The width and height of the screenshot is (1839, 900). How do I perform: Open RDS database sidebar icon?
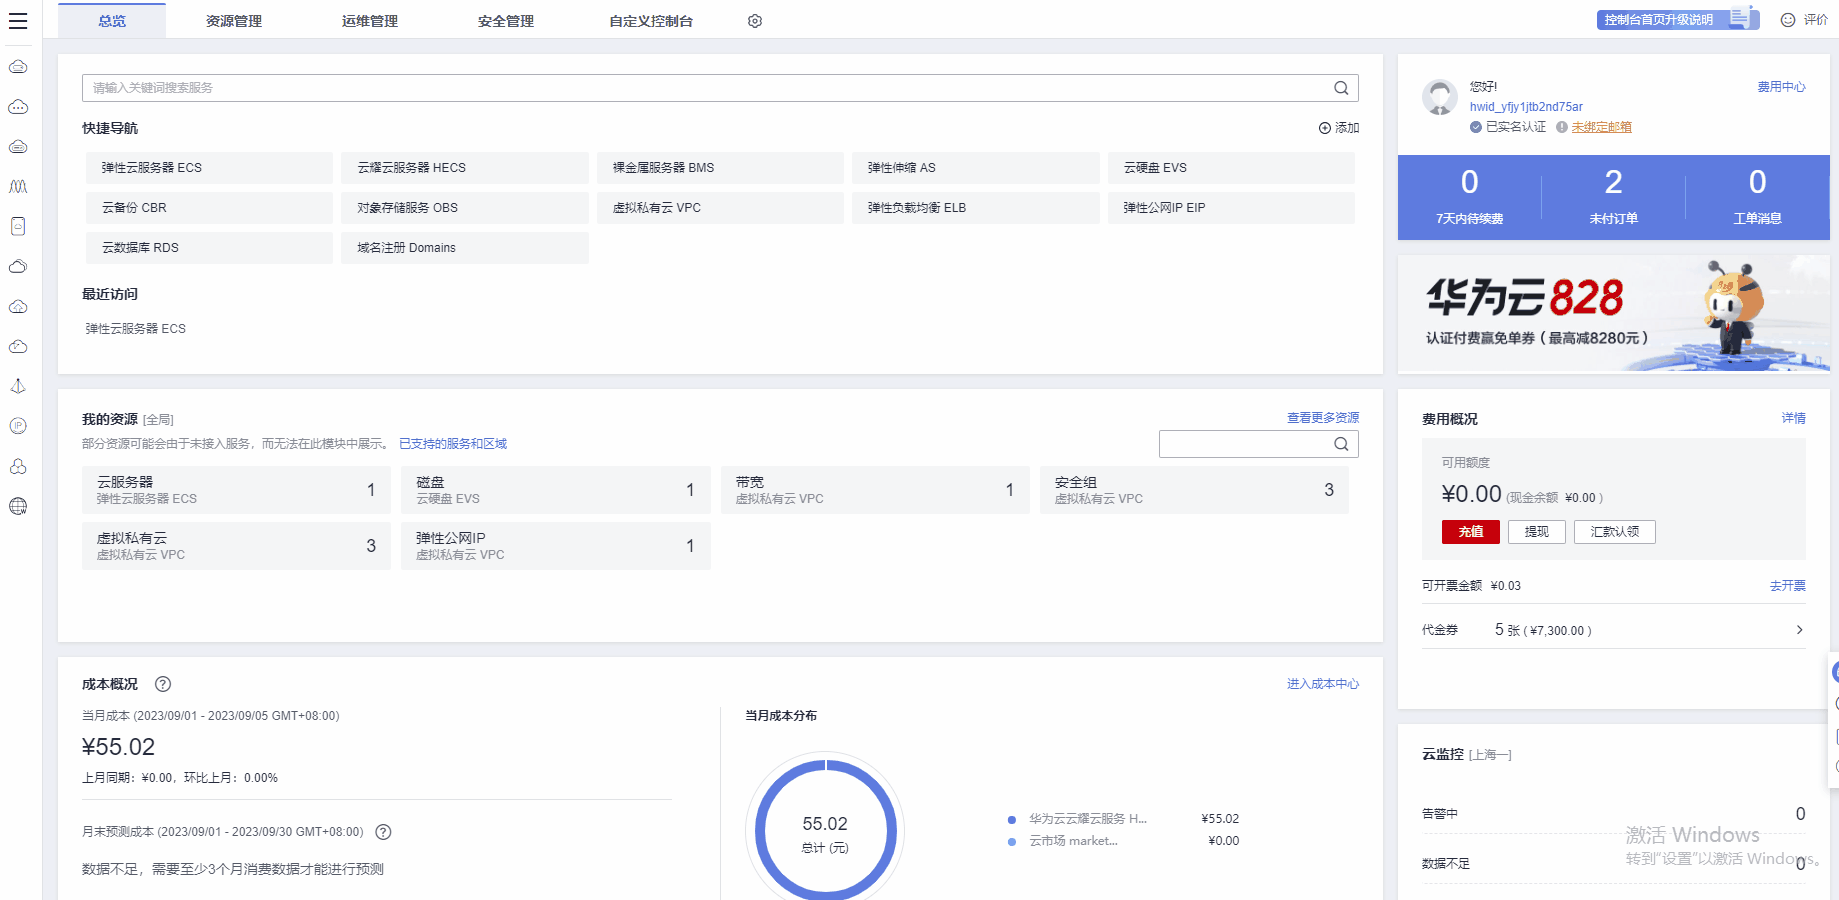tap(18, 467)
